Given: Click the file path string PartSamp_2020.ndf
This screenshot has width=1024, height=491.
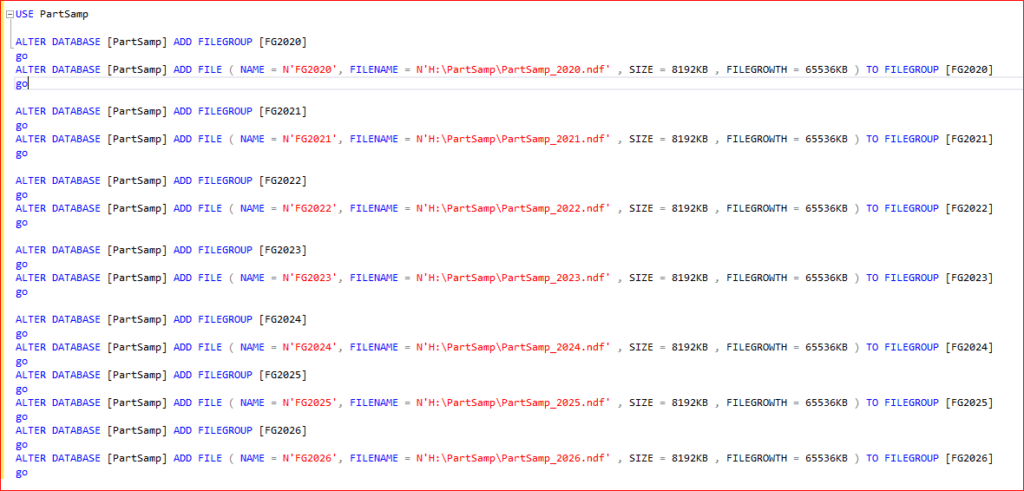Looking at the screenshot, I should (513, 69).
